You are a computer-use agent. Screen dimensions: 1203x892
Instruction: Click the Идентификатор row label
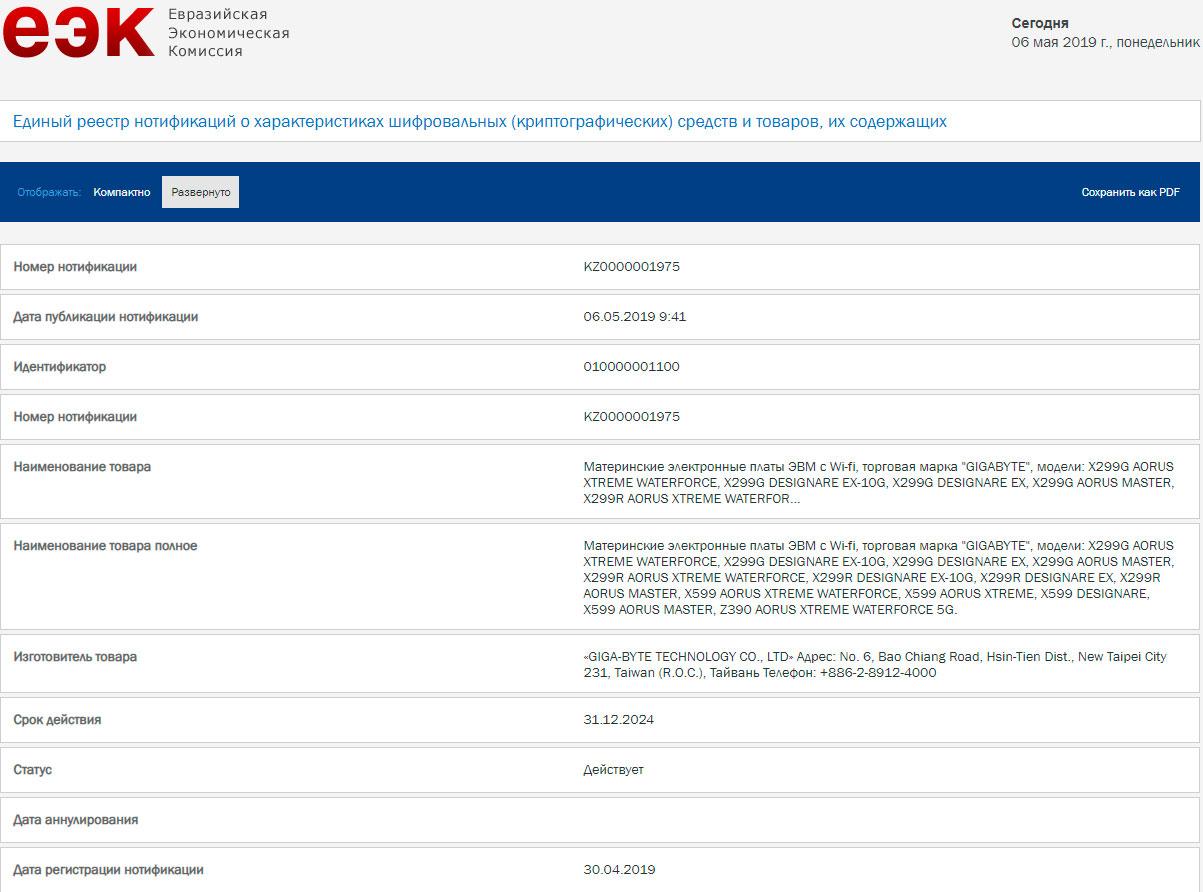(60, 367)
